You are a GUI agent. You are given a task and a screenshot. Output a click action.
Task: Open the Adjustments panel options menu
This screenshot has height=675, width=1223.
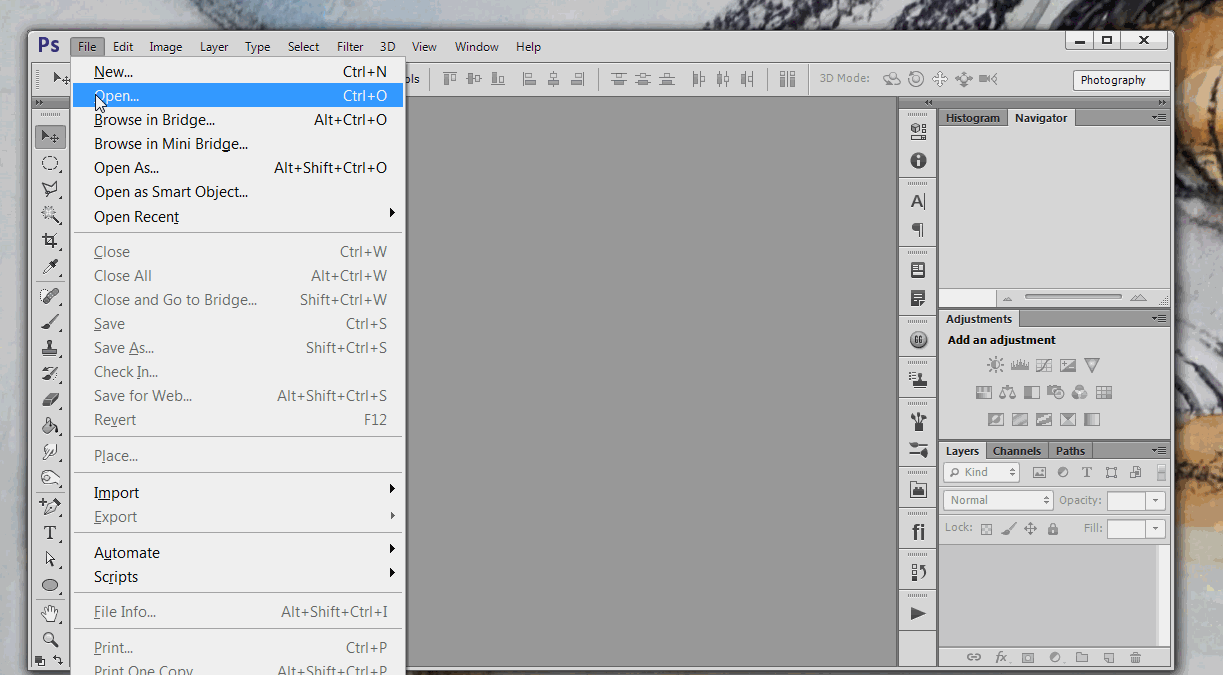click(1159, 319)
